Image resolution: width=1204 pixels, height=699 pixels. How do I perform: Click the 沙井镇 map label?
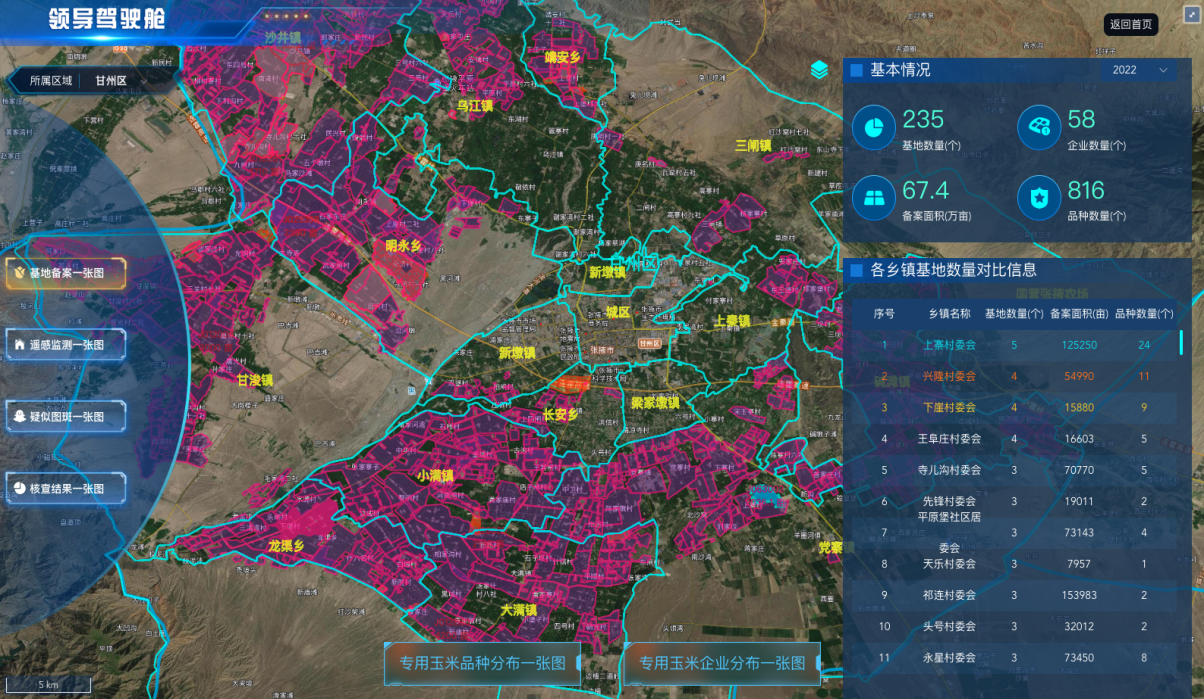283,37
